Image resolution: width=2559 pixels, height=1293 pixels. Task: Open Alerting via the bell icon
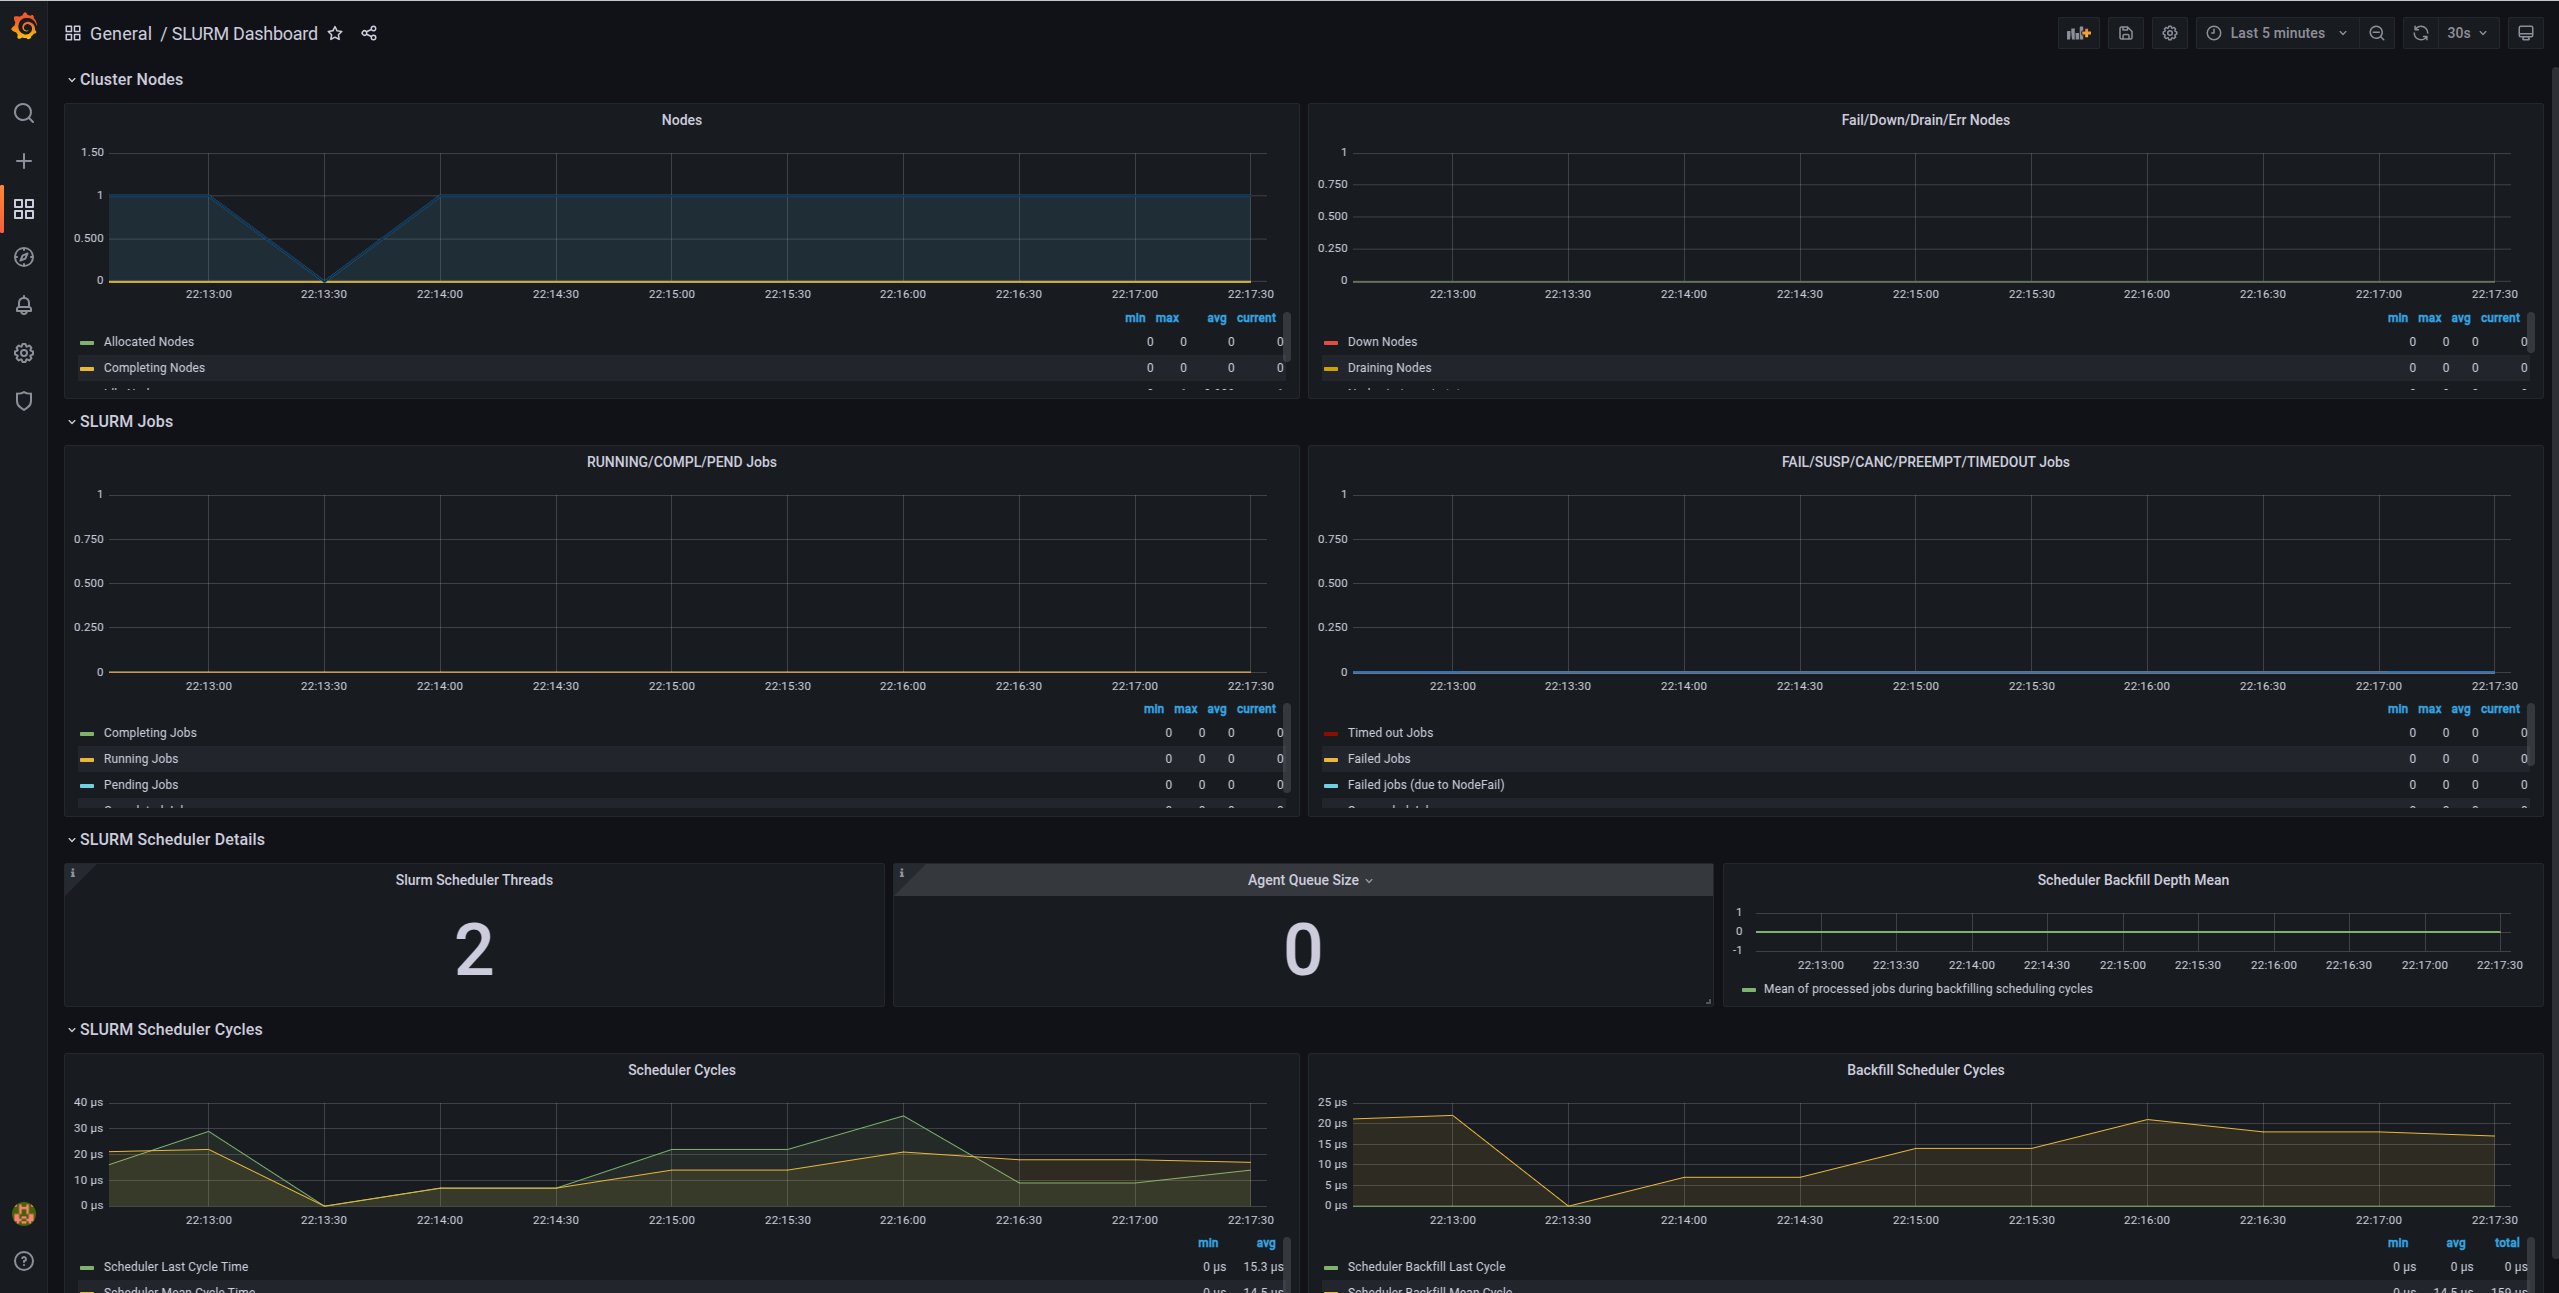24,305
